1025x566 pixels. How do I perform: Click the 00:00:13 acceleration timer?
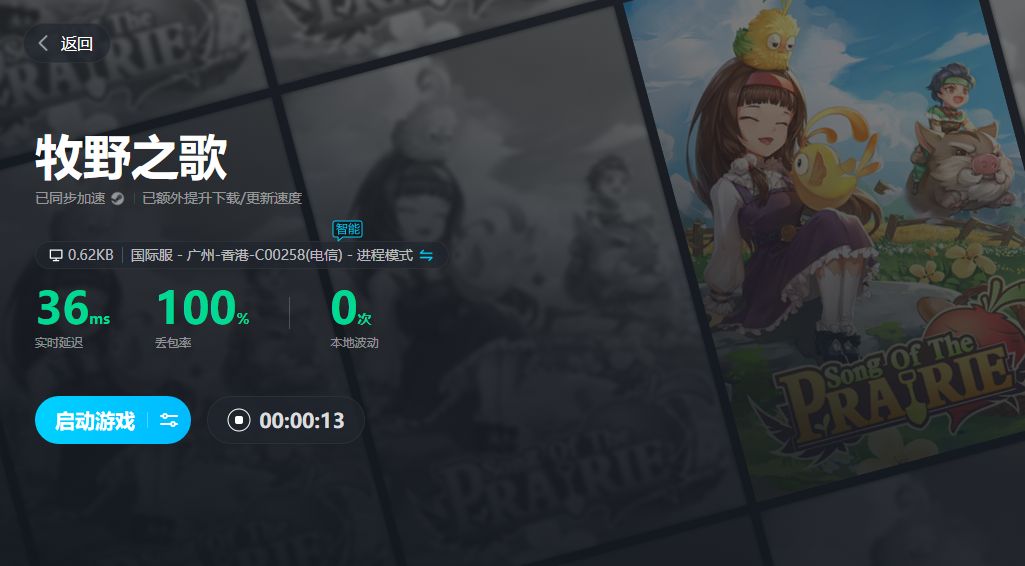[302, 420]
